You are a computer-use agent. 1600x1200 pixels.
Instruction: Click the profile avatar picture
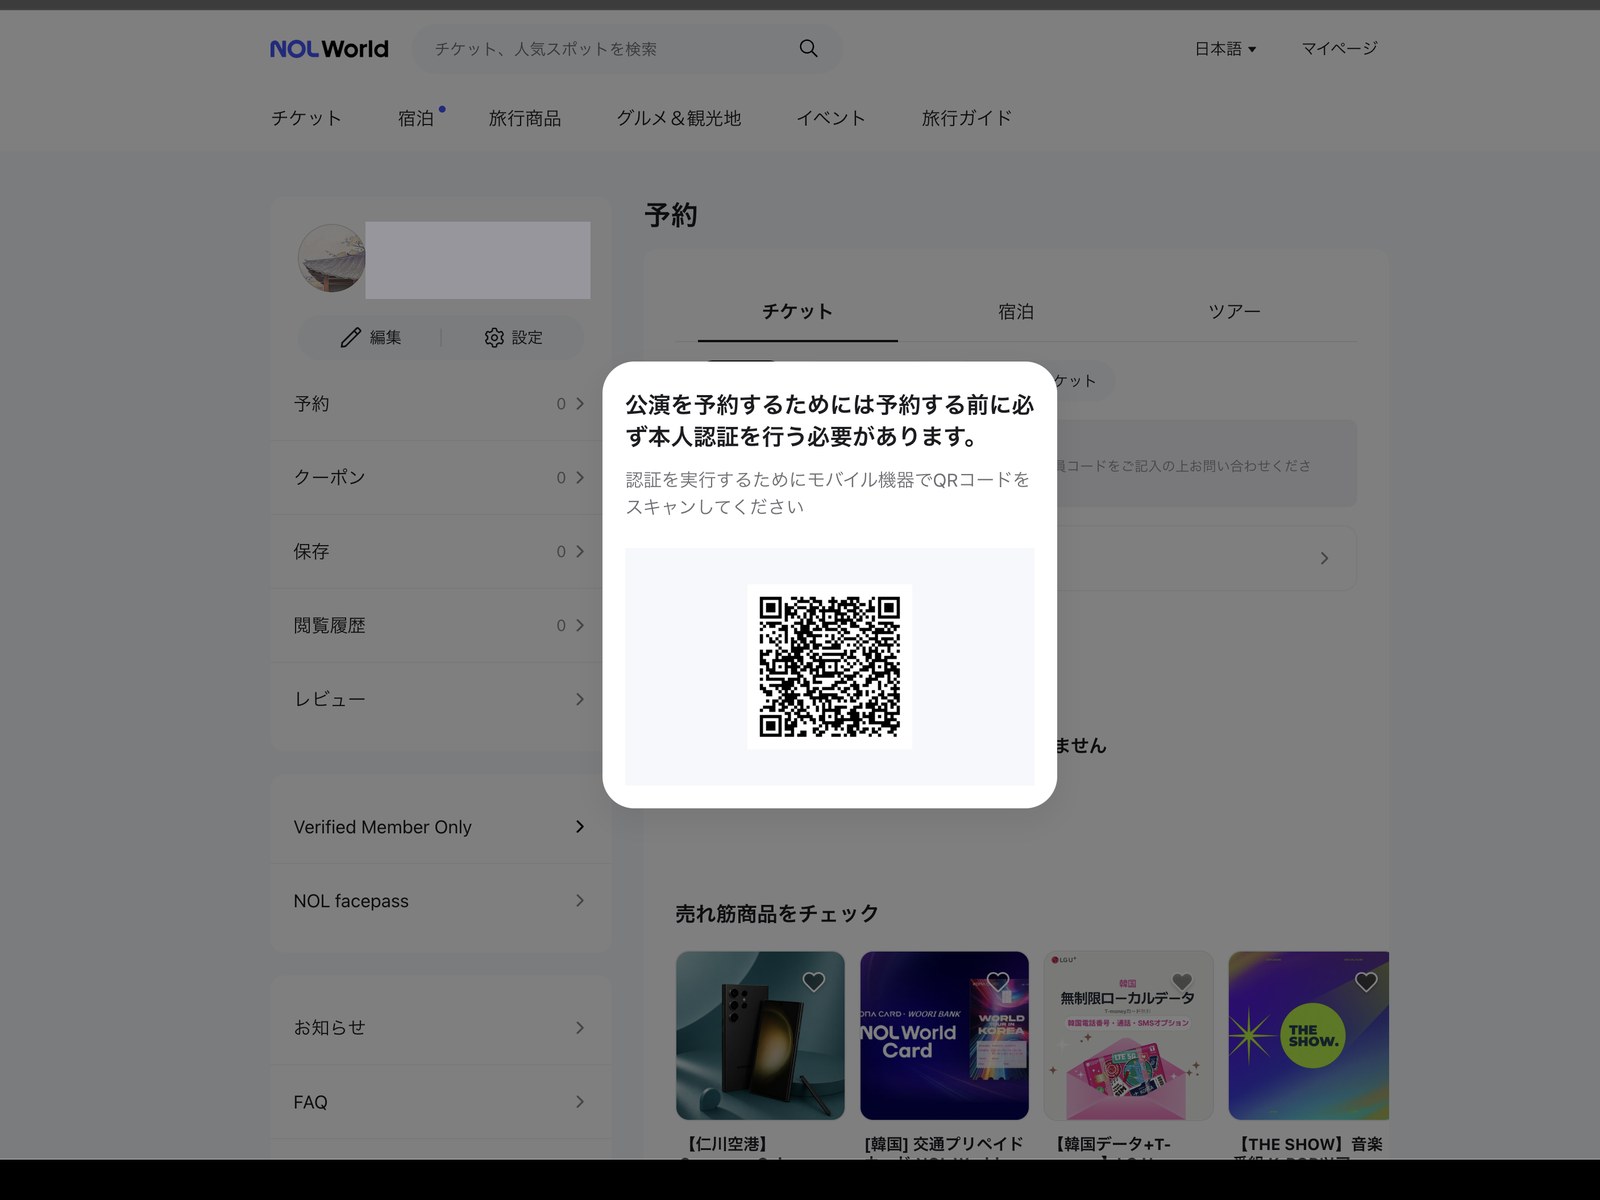coord(331,258)
